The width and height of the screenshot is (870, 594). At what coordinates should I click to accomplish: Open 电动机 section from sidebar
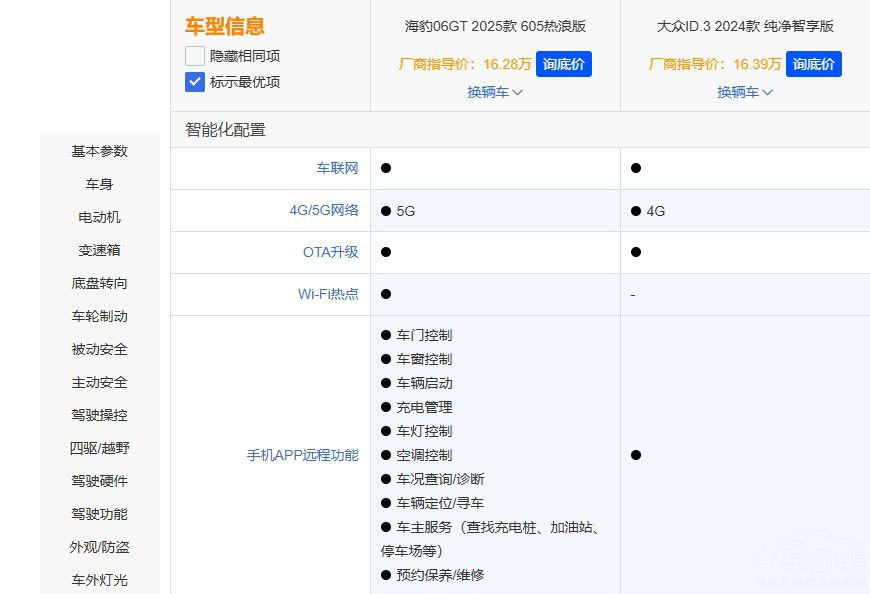tap(99, 217)
